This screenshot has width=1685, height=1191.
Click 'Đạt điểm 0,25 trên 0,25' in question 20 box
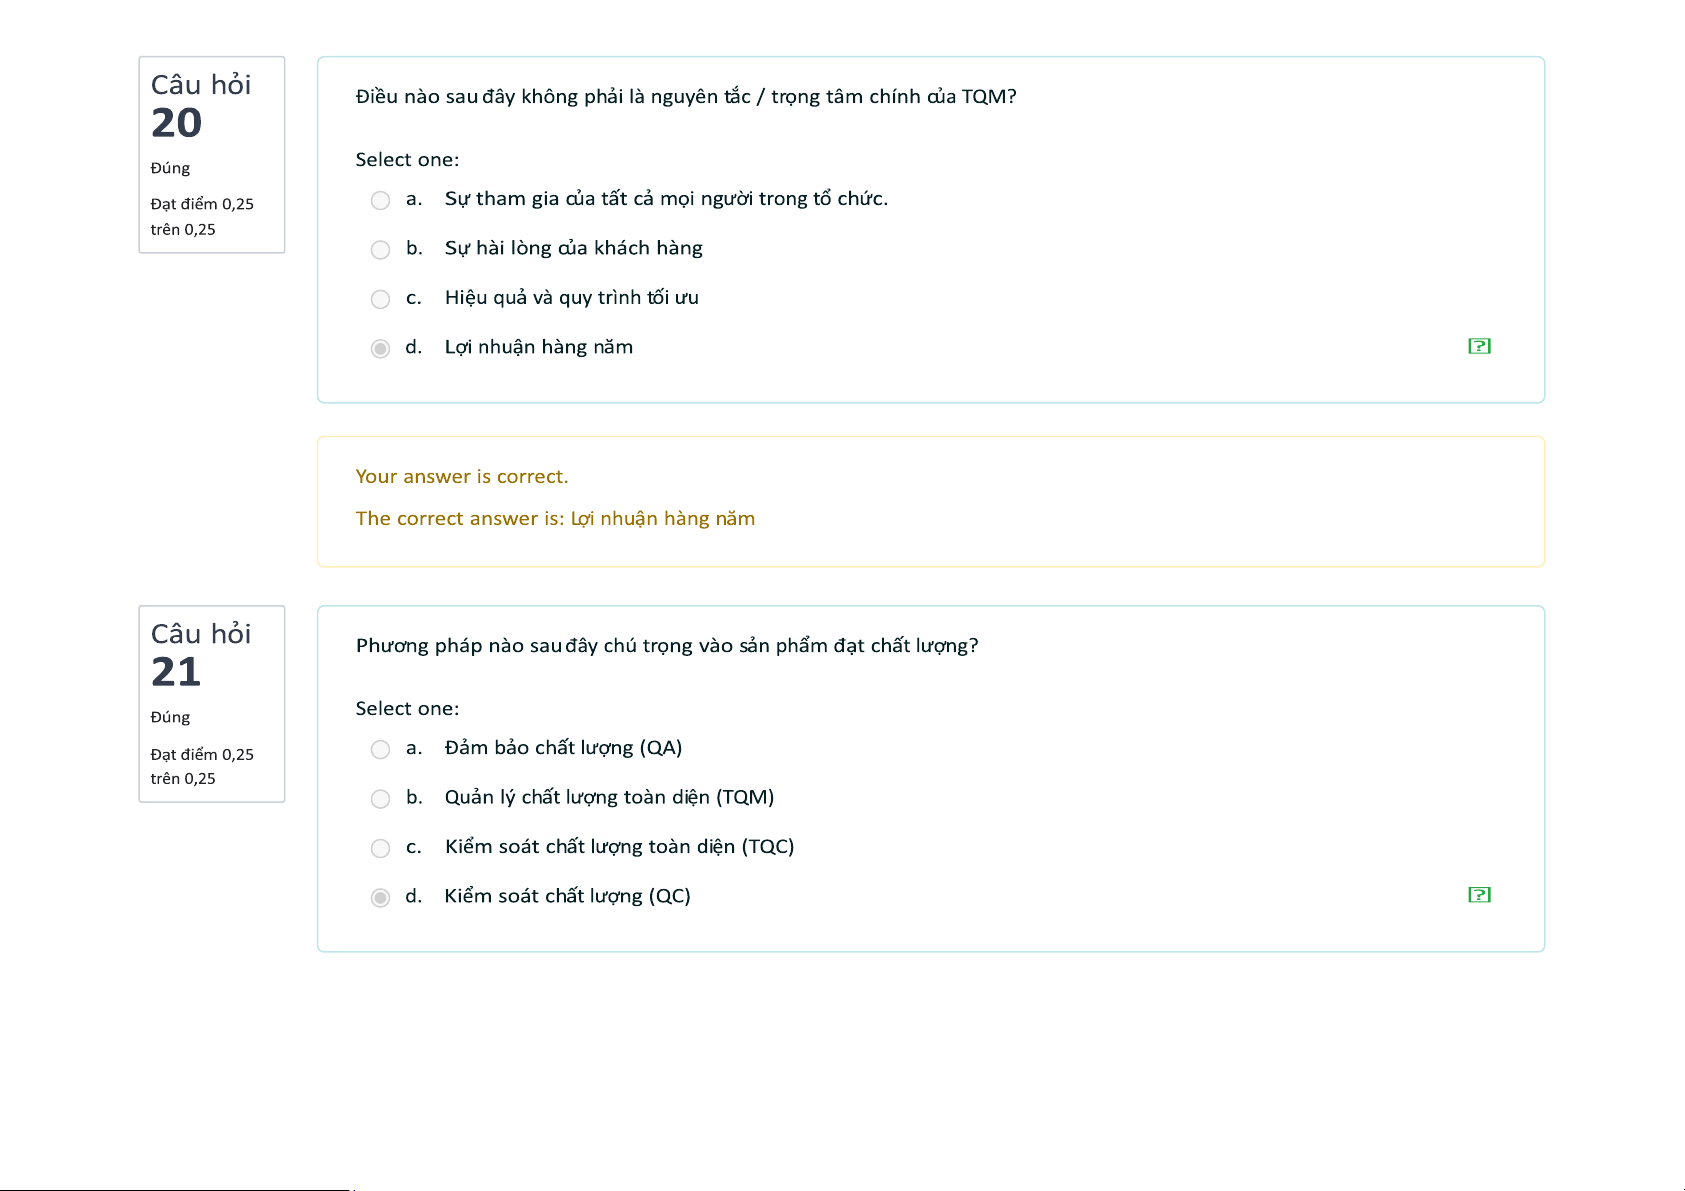tap(202, 216)
